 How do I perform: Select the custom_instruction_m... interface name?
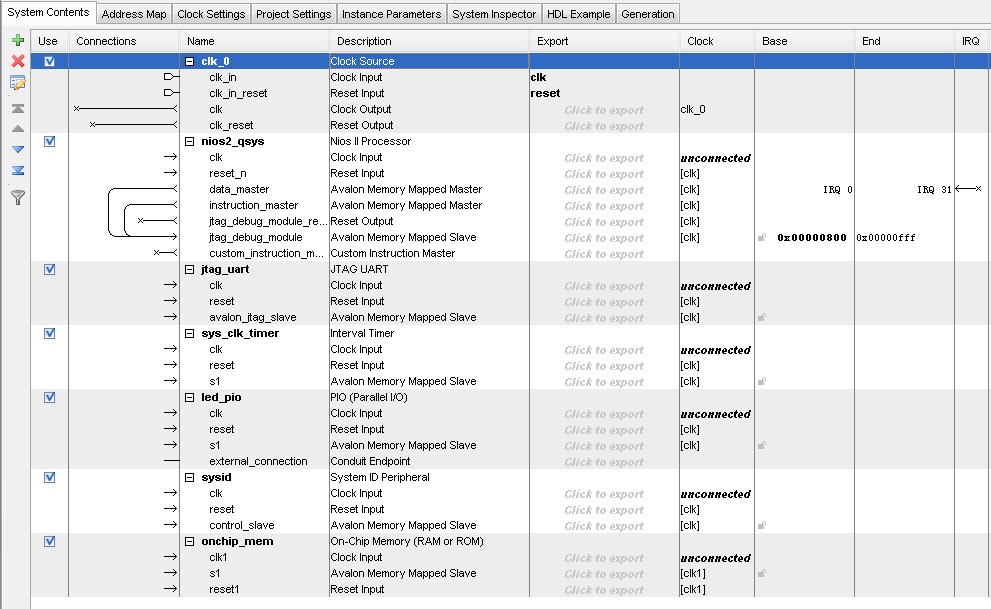[266, 253]
